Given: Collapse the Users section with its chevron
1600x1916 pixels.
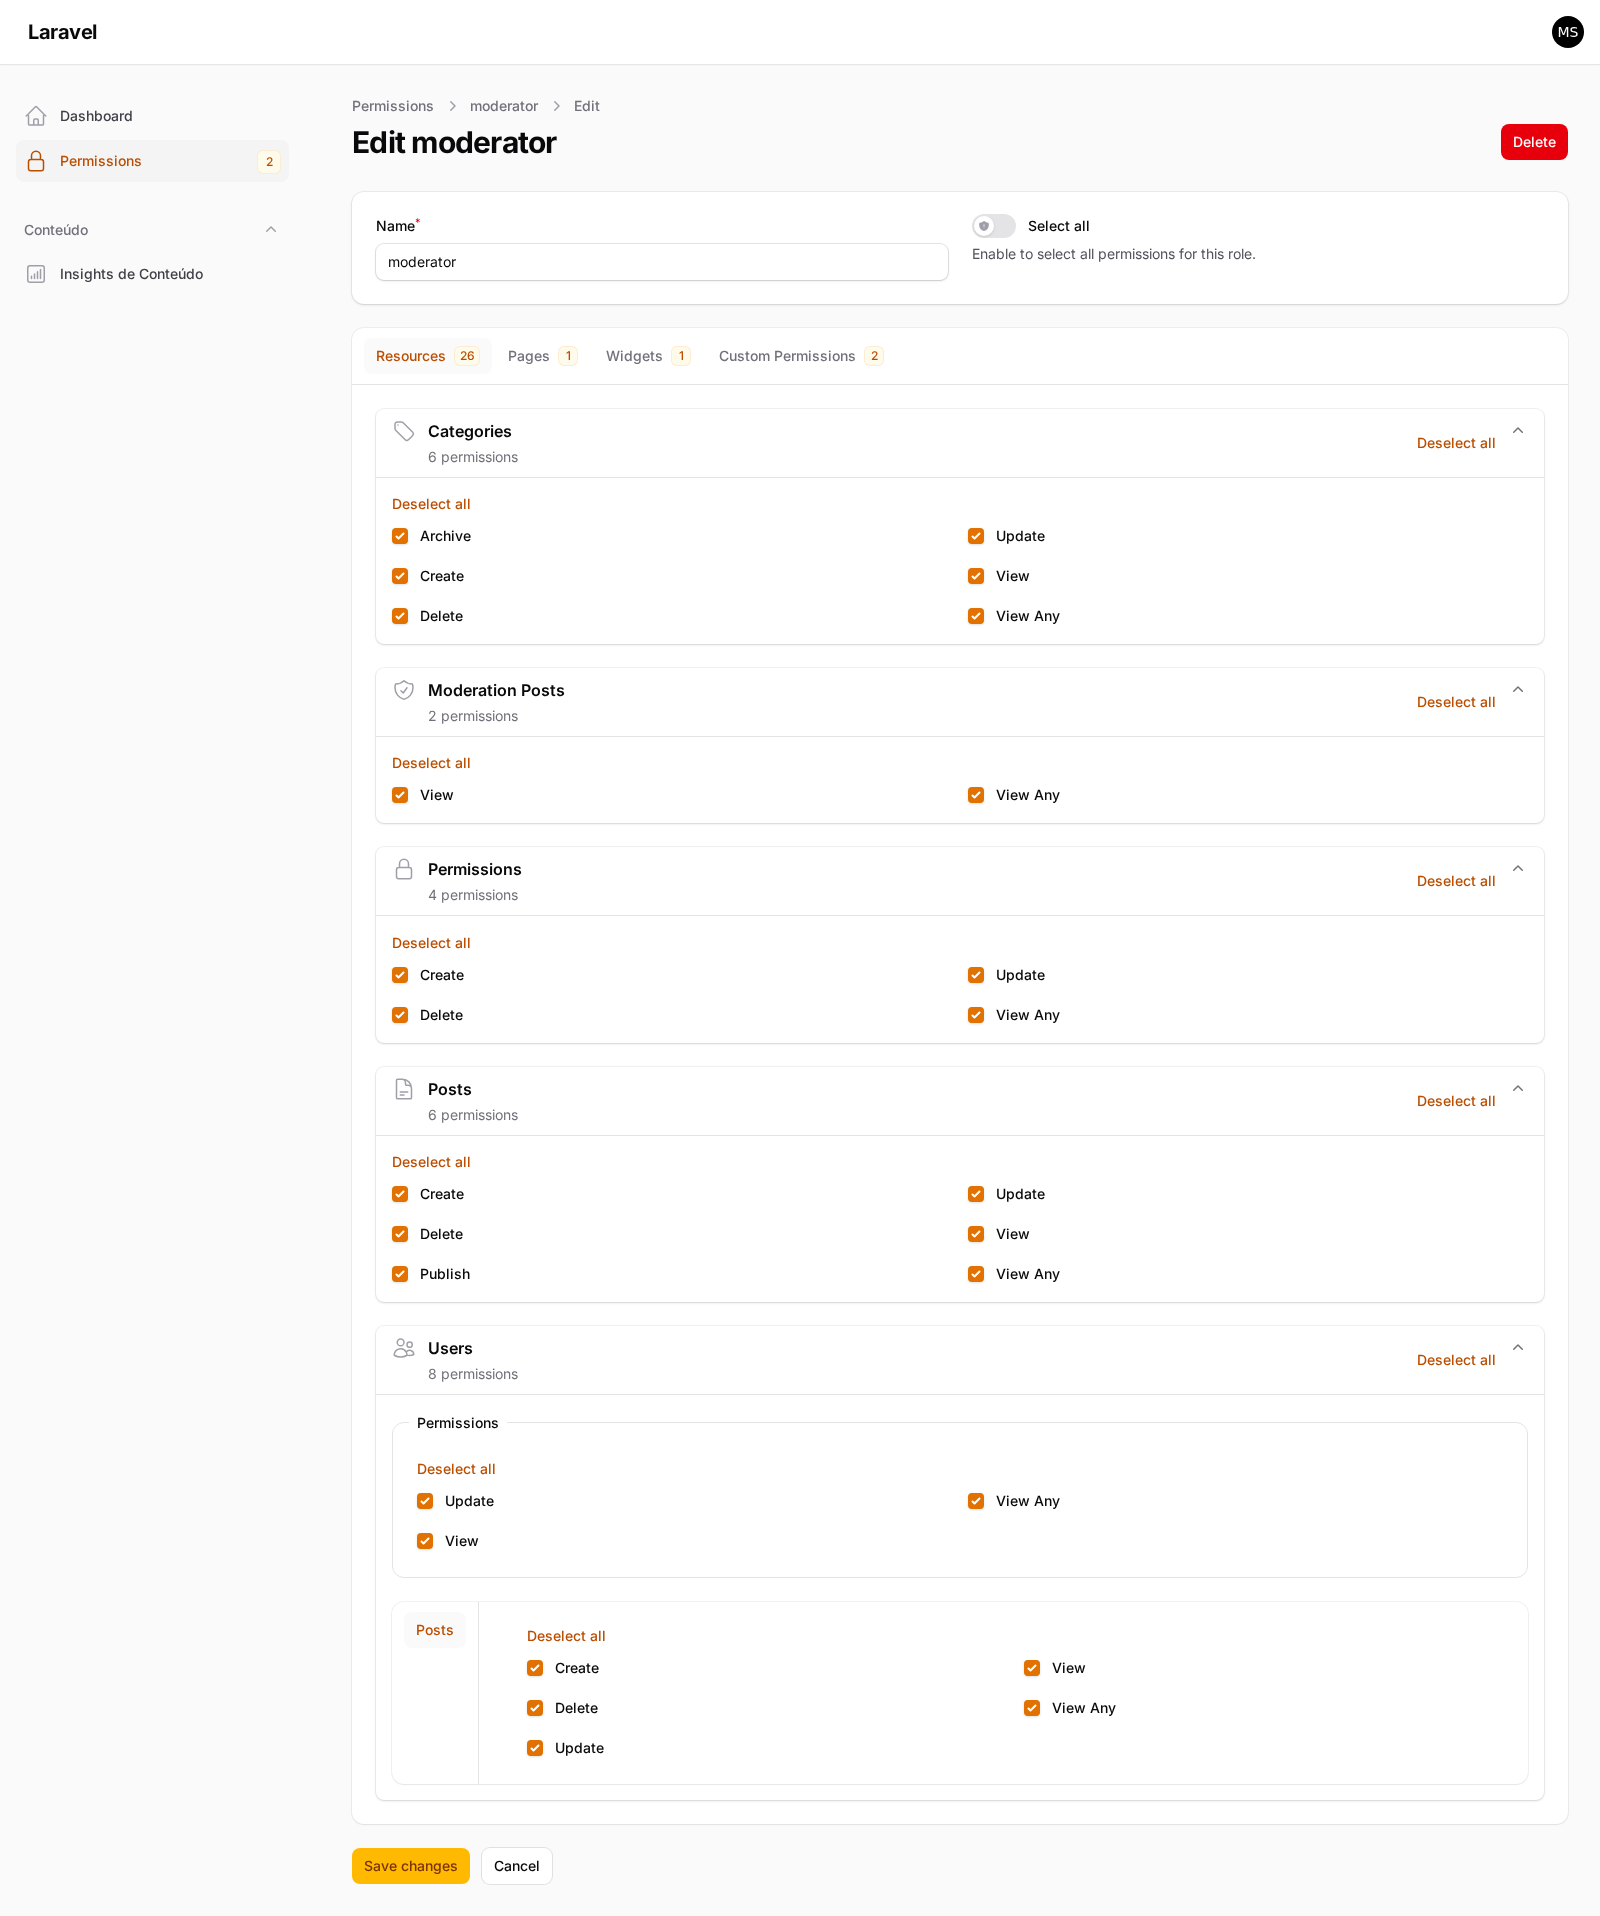Looking at the screenshot, I should click(1518, 1347).
